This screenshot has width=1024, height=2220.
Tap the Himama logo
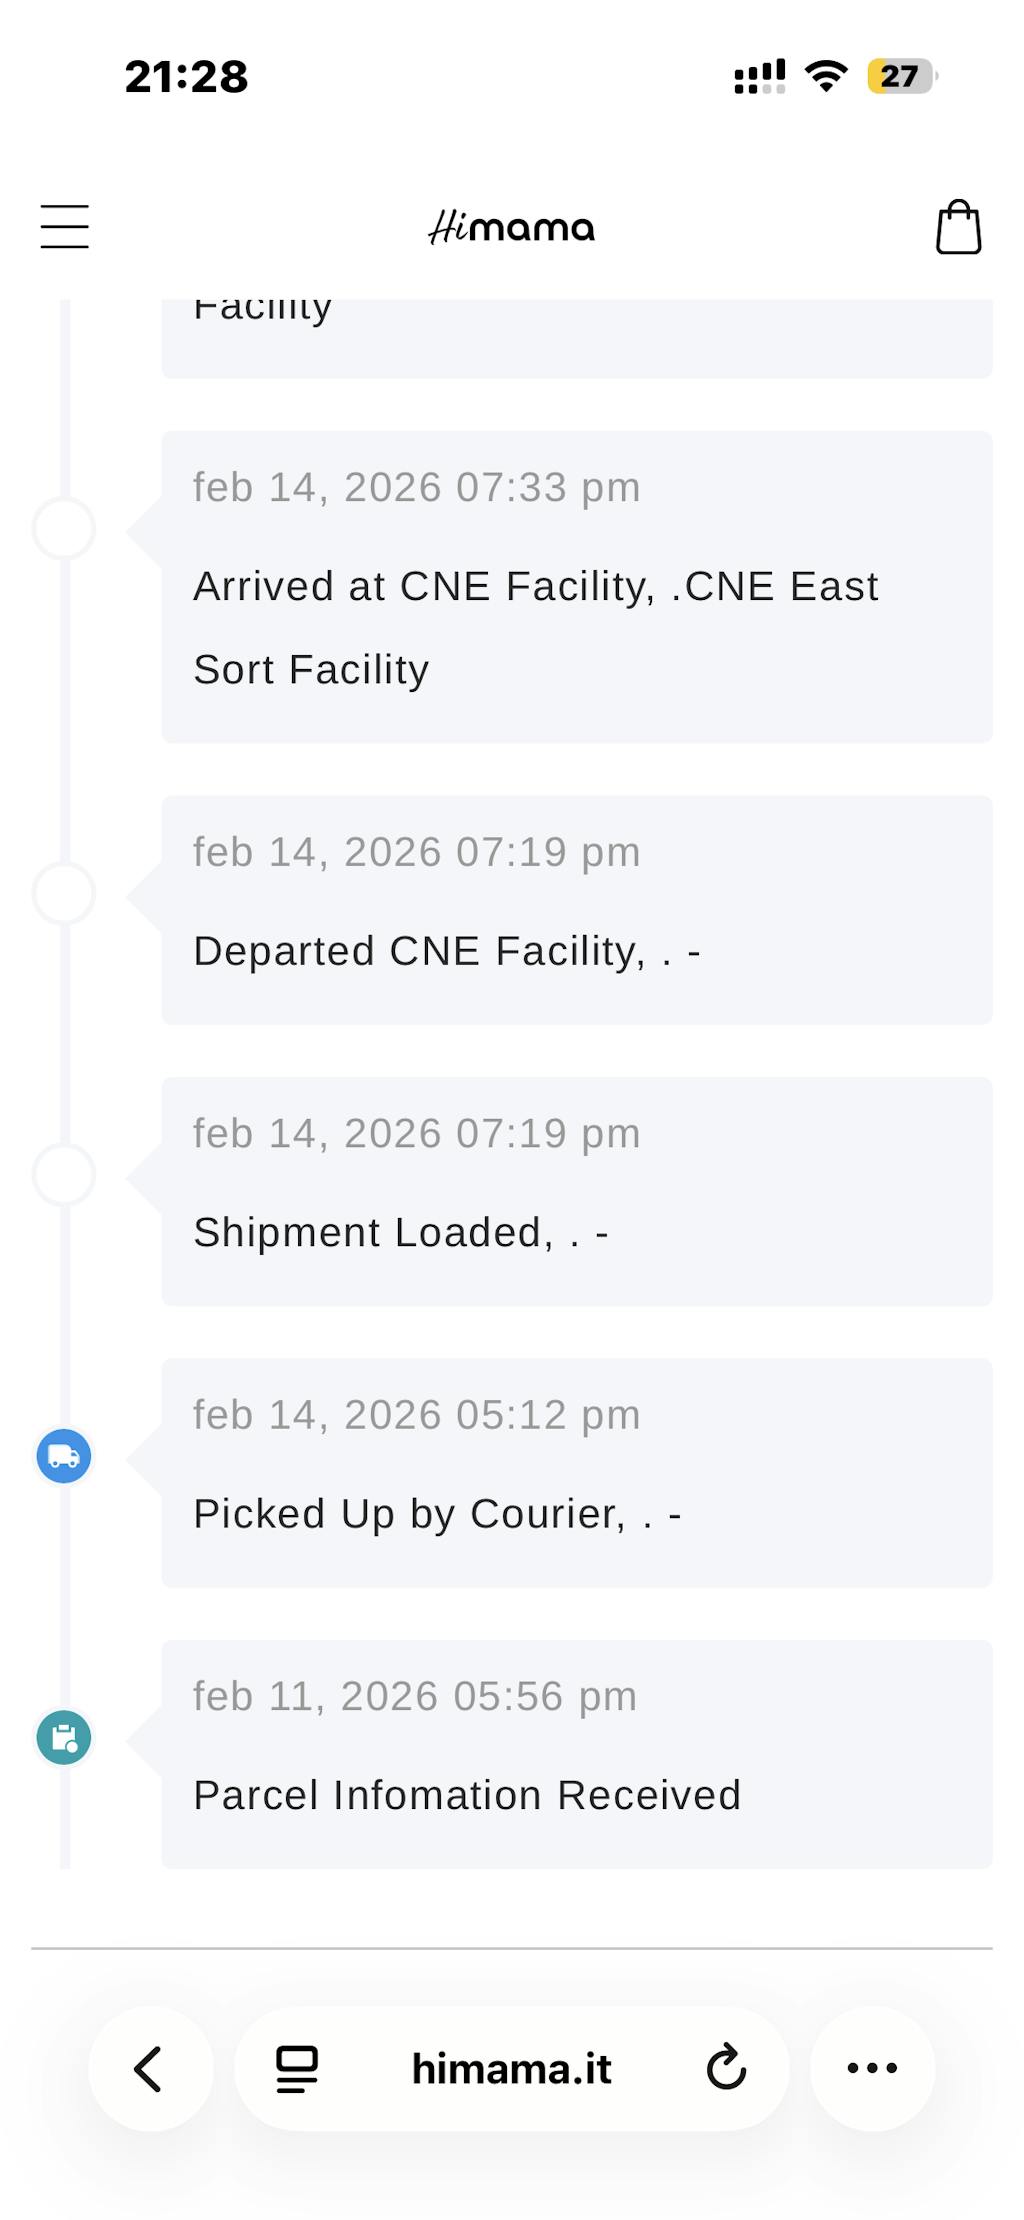(511, 227)
